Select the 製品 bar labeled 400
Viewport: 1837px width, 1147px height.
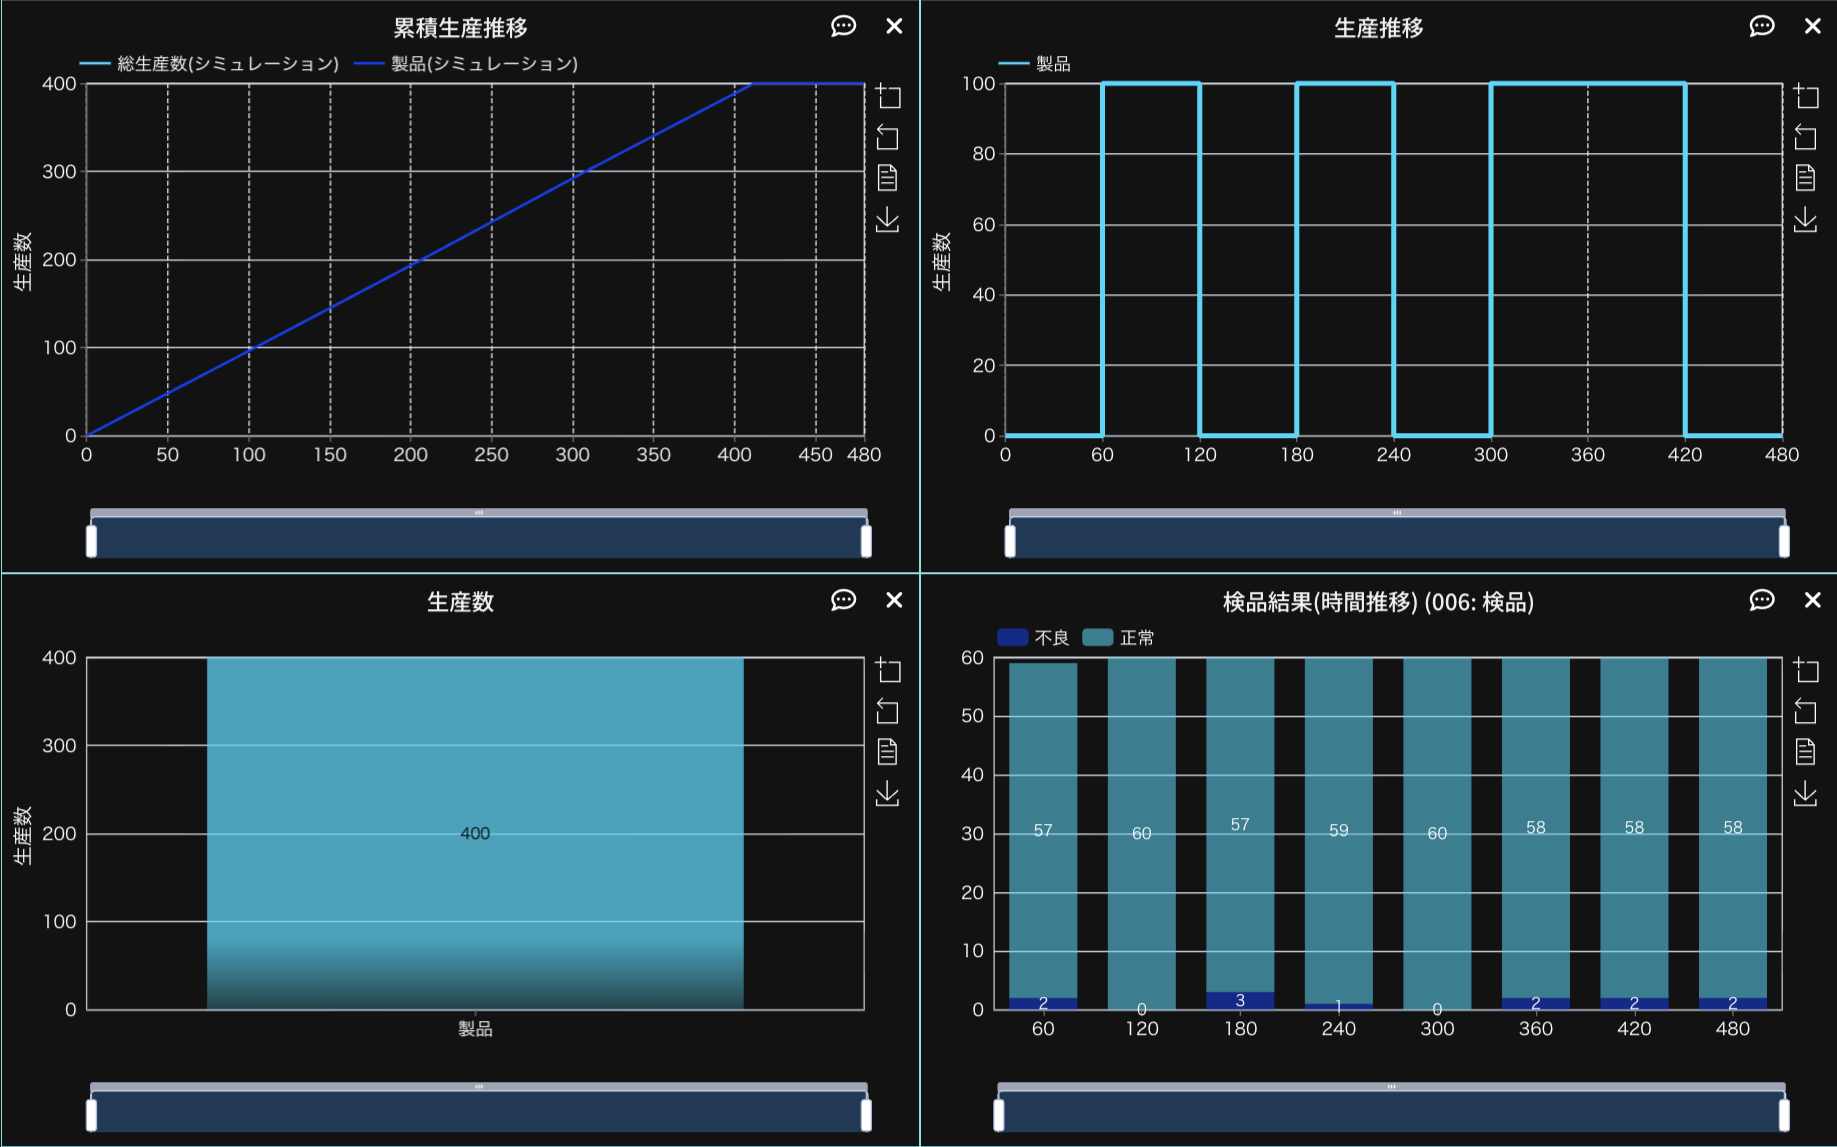tap(475, 833)
